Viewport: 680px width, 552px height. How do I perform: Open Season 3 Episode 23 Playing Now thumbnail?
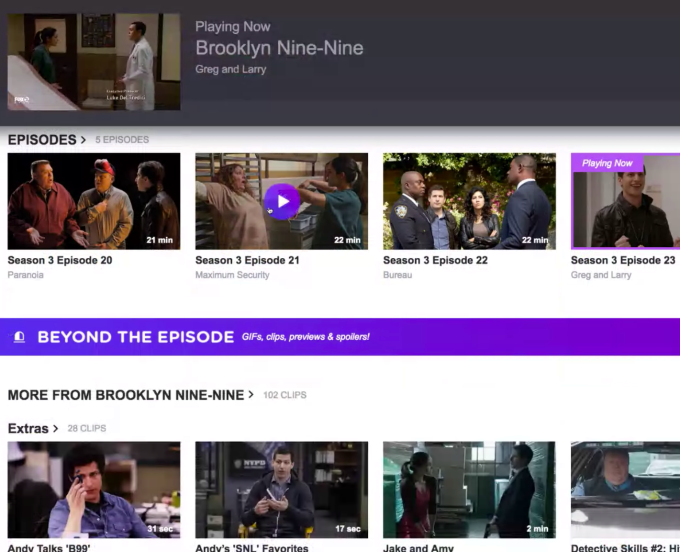[625, 201]
